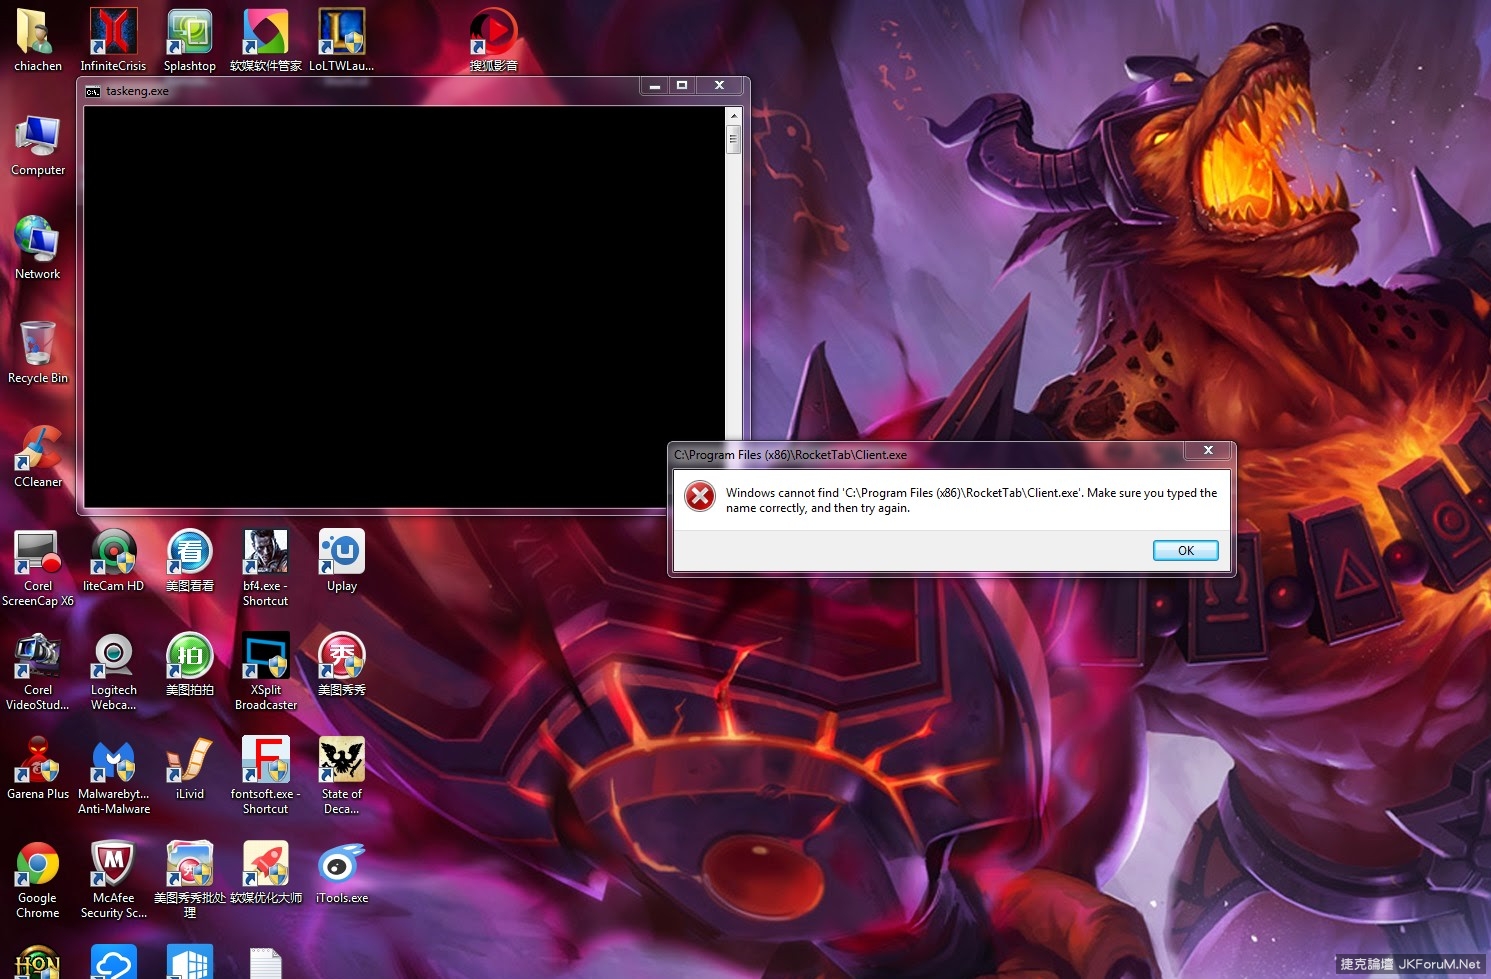Select the McAfee Security Scan icon
The width and height of the screenshot is (1491, 979).
coord(114,865)
